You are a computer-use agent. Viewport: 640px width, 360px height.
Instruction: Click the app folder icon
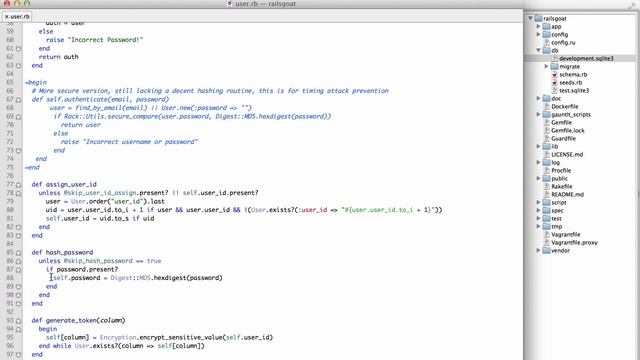point(547,26)
